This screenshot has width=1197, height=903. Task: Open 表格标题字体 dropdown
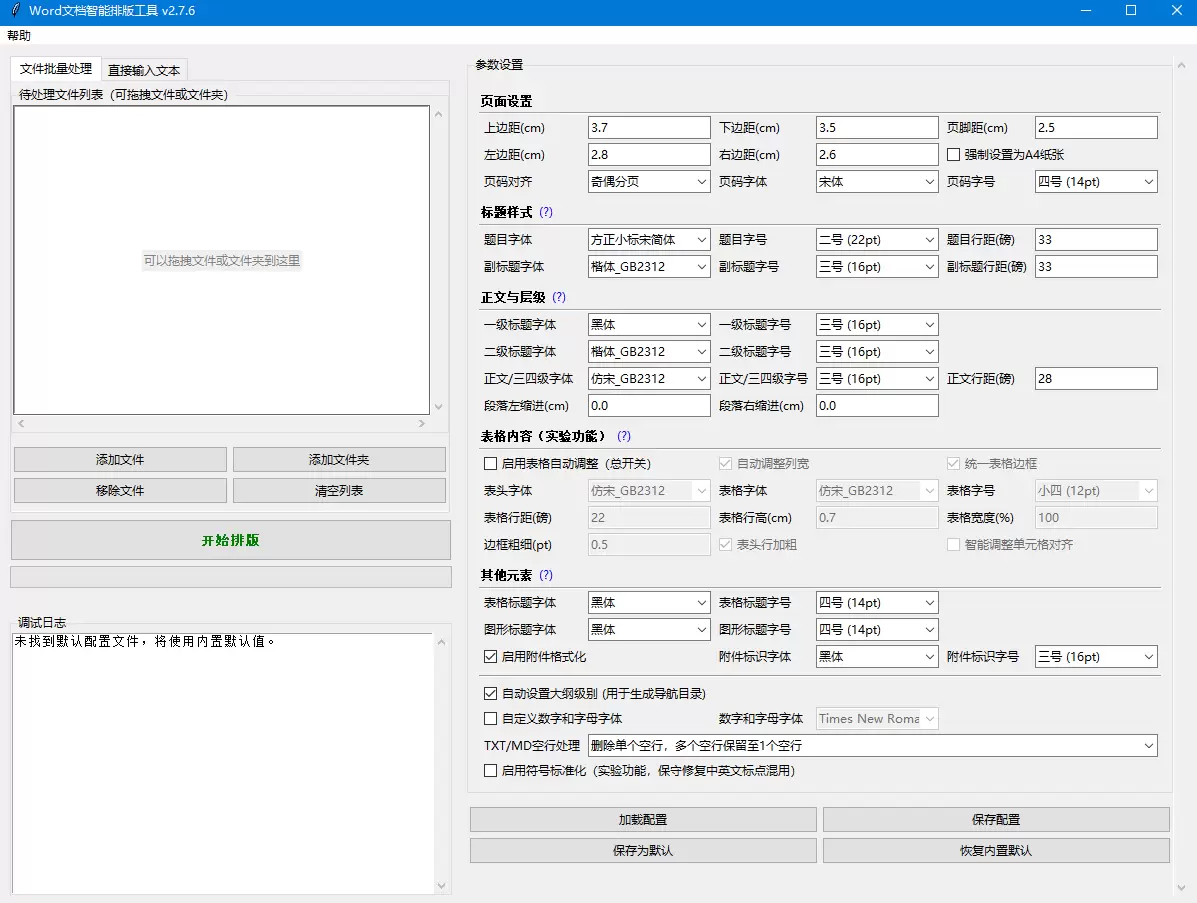[x=649, y=602]
